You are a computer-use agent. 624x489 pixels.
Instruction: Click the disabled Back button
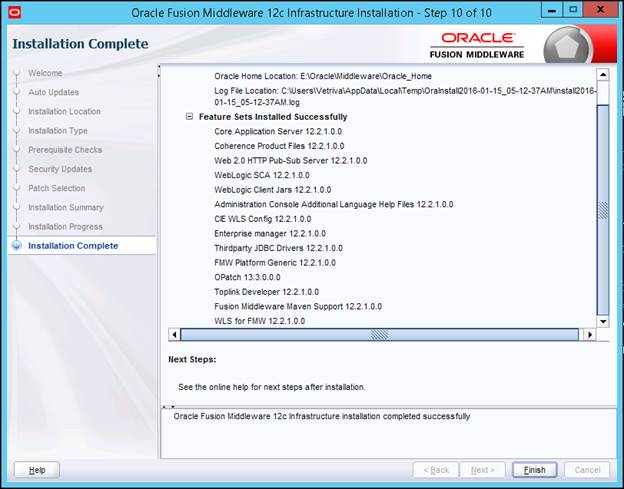436,470
